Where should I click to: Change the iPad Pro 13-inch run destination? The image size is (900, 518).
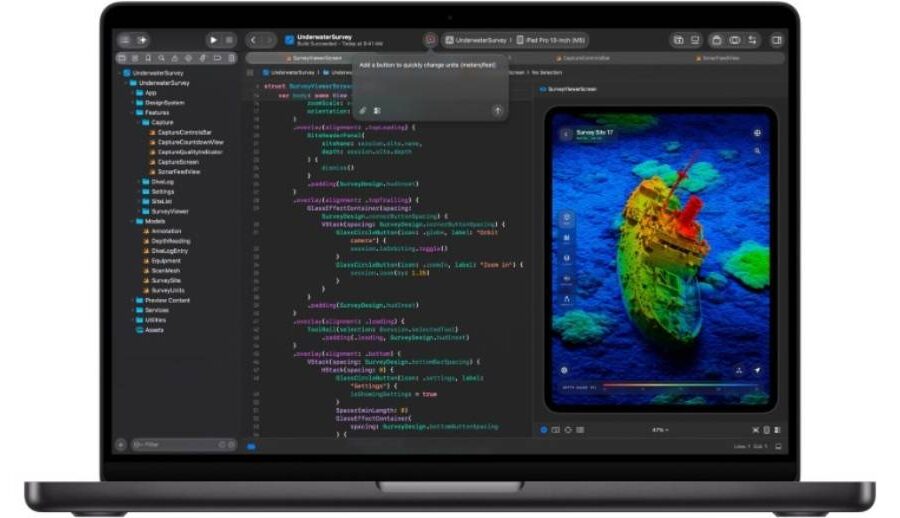point(550,40)
